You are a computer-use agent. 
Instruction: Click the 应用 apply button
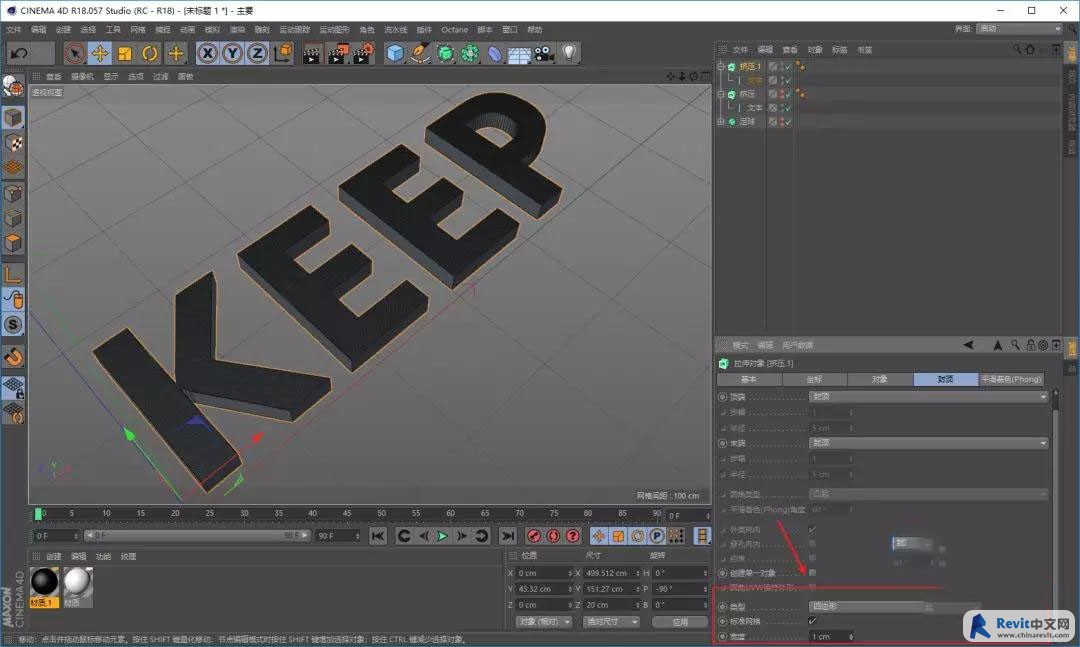680,622
